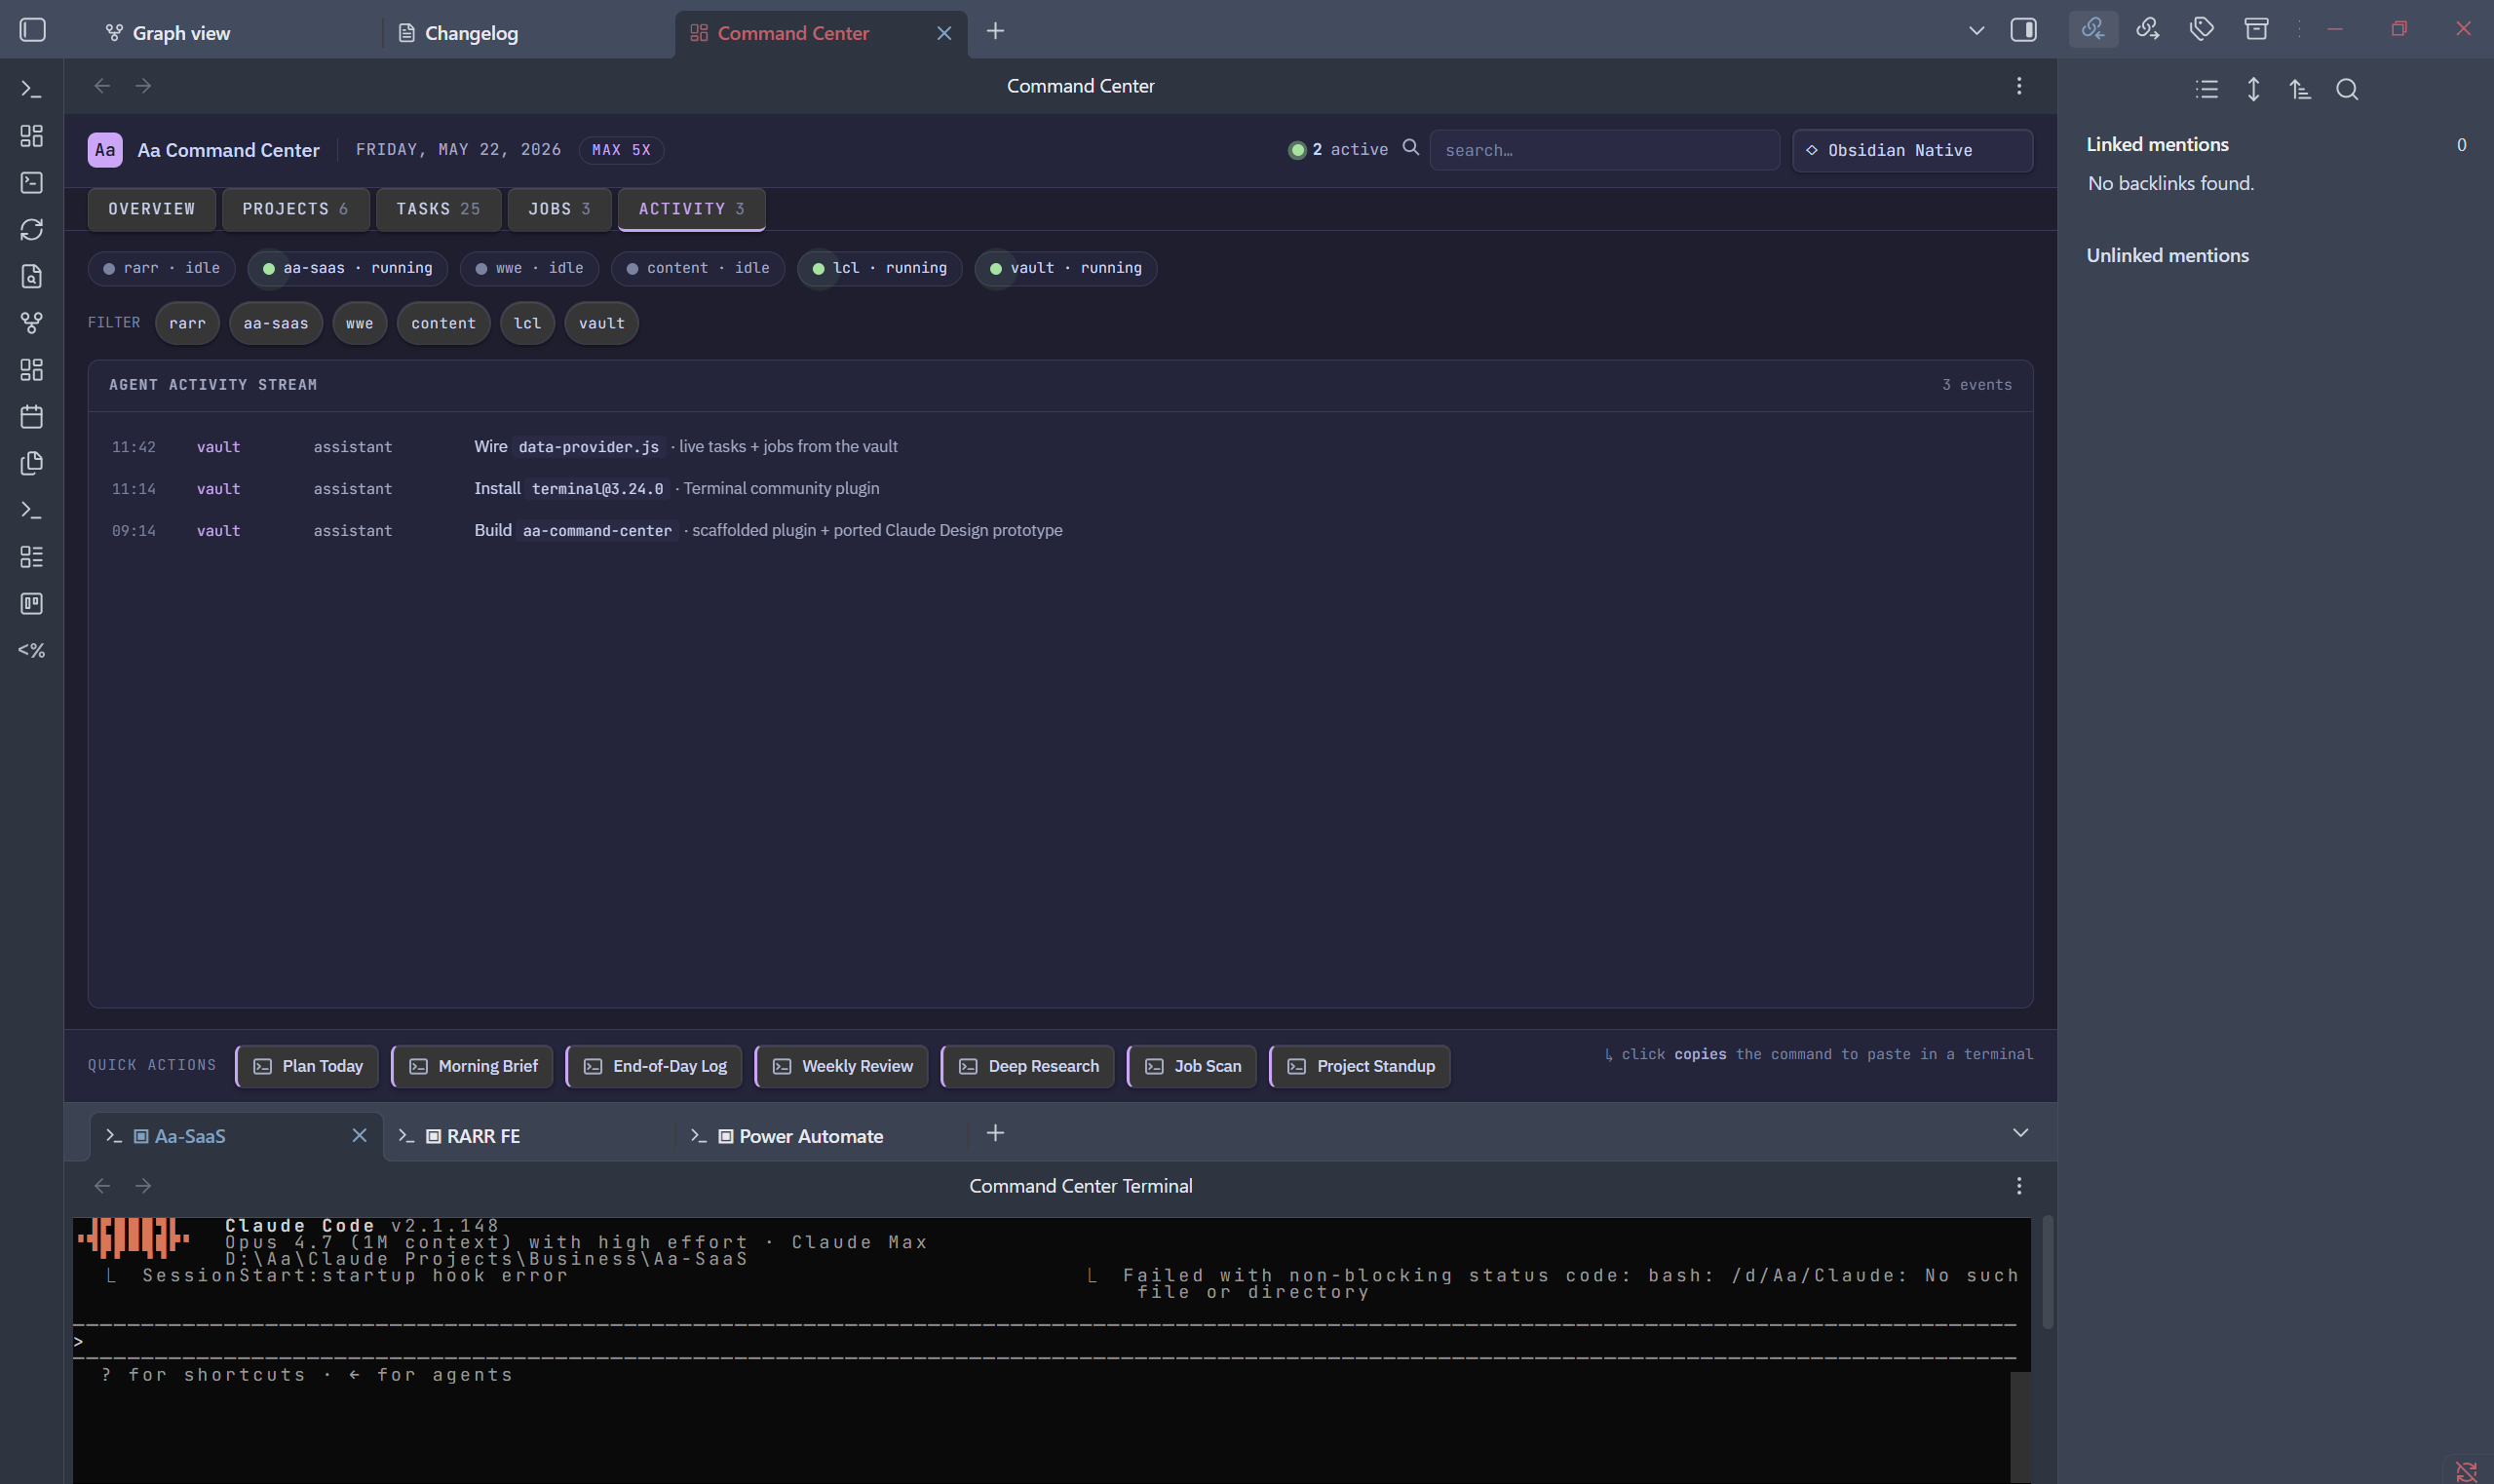This screenshot has height=1484, width=2494.
Task: Open the checklist ribbon icon
Action: 32,557
